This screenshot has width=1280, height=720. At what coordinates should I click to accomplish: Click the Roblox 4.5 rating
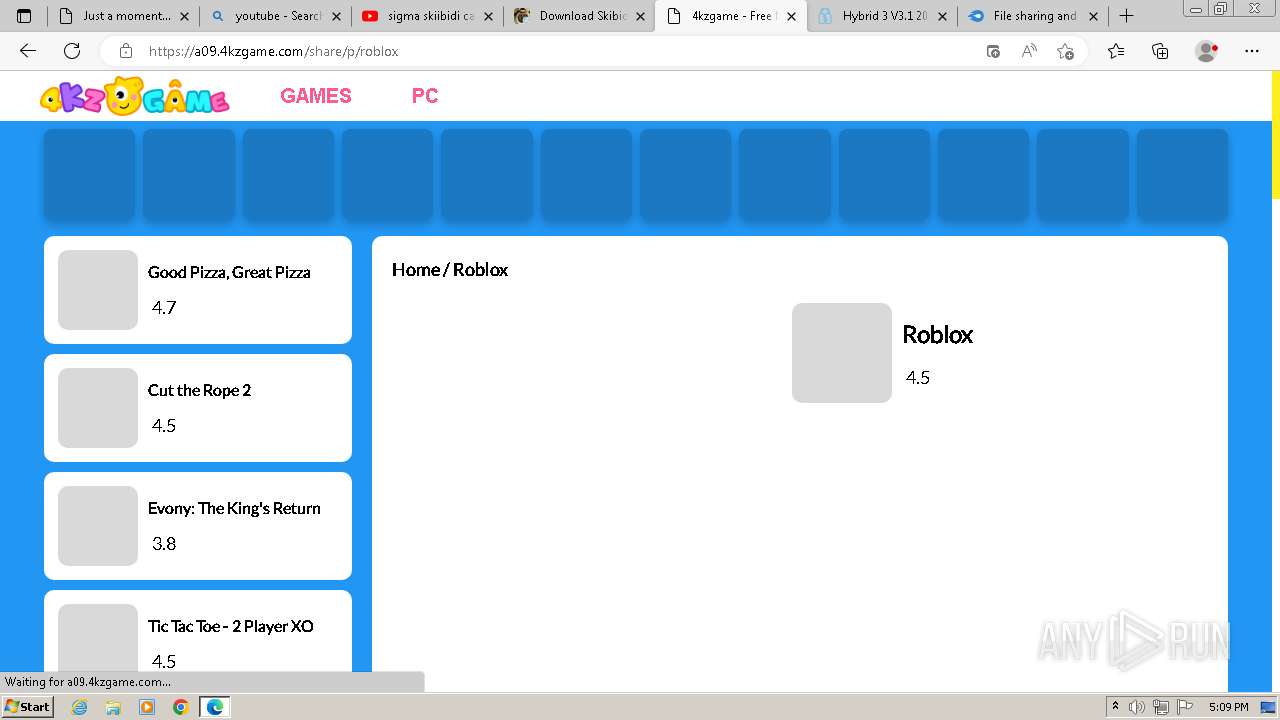[x=918, y=377]
